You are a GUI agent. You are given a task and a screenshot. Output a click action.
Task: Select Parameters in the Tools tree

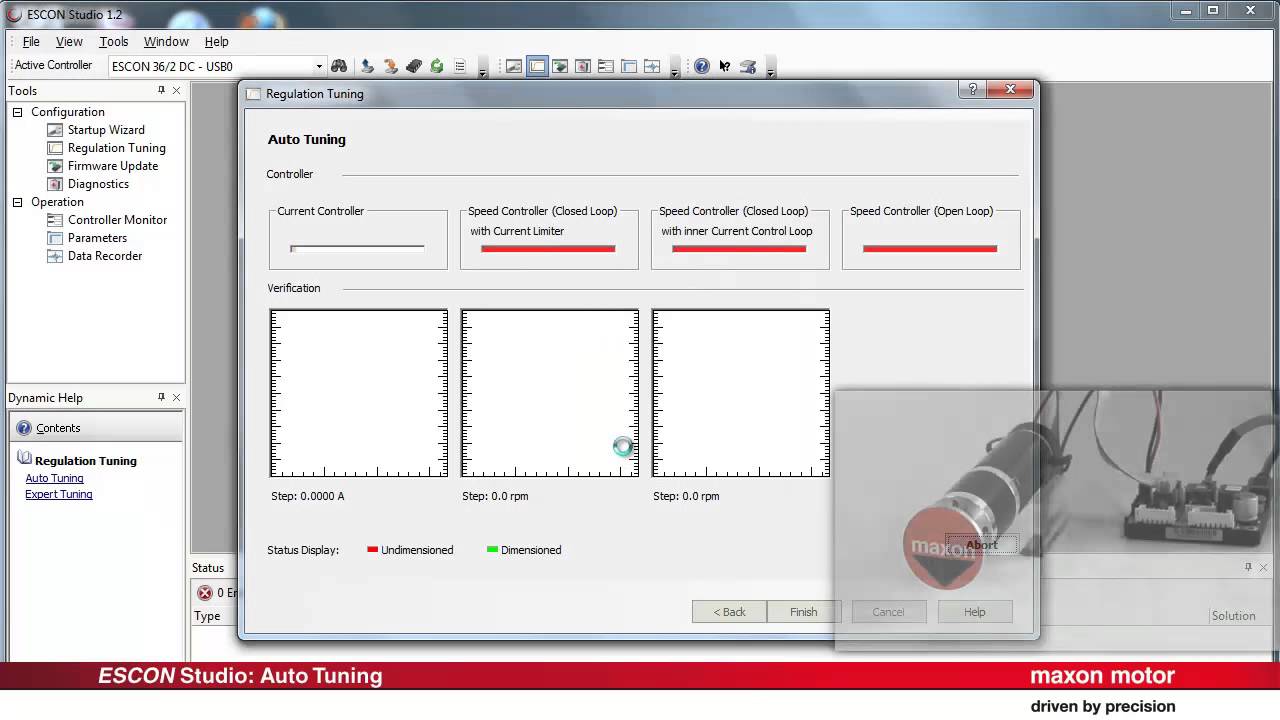point(97,238)
